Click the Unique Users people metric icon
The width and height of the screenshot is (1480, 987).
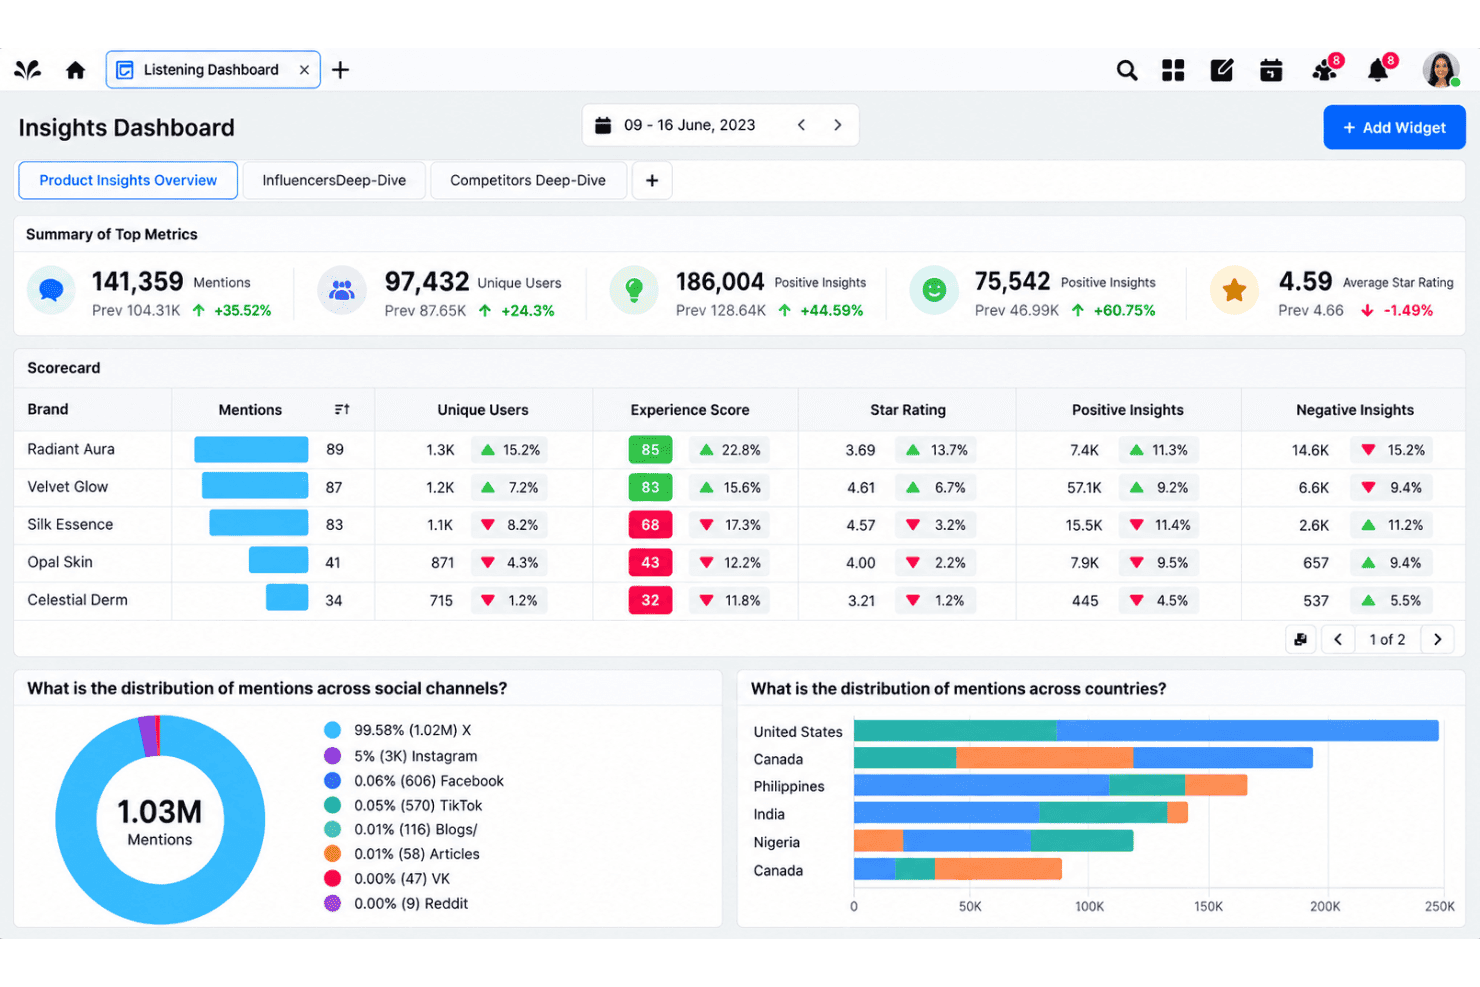pos(342,291)
